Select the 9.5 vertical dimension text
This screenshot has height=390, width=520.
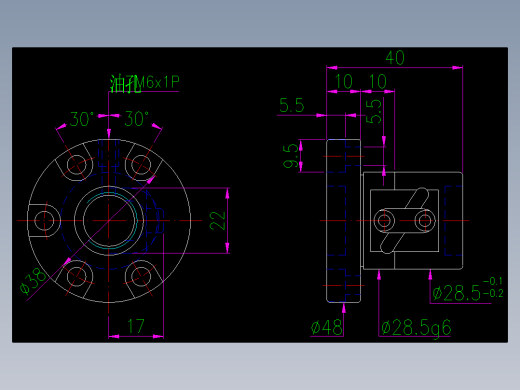(x=290, y=156)
